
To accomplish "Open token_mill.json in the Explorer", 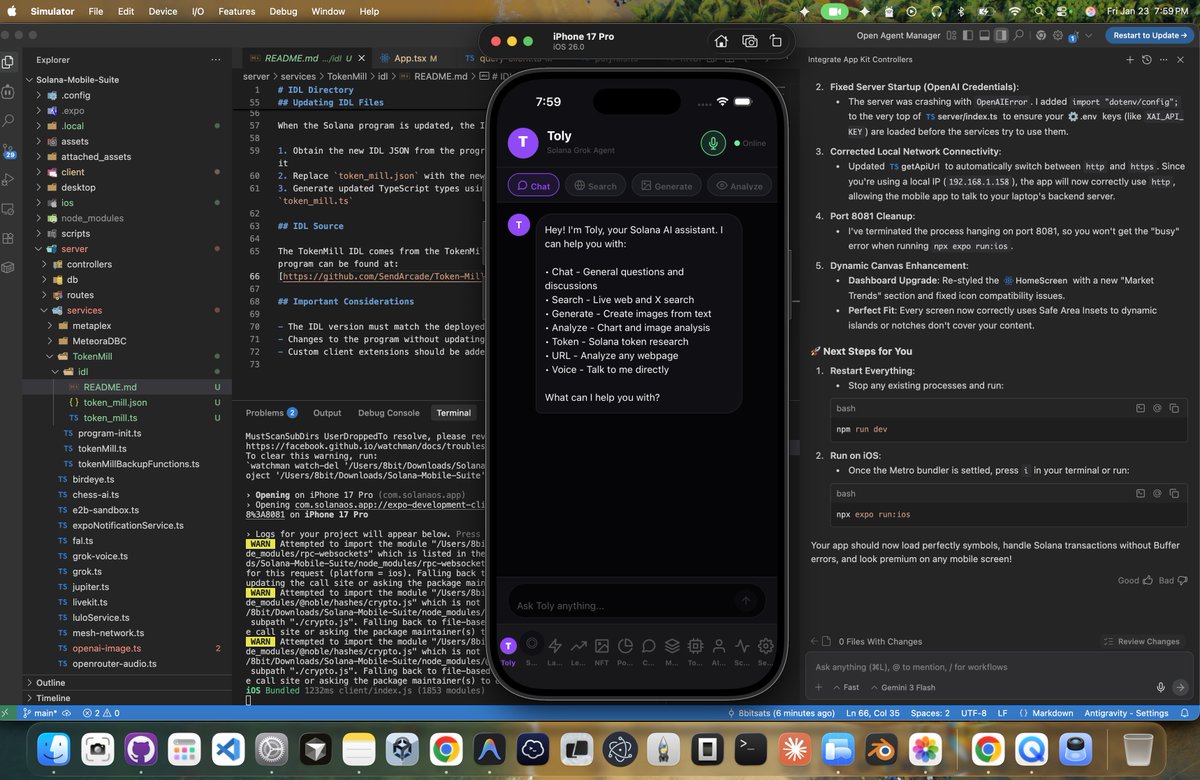I will pos(115,402).
